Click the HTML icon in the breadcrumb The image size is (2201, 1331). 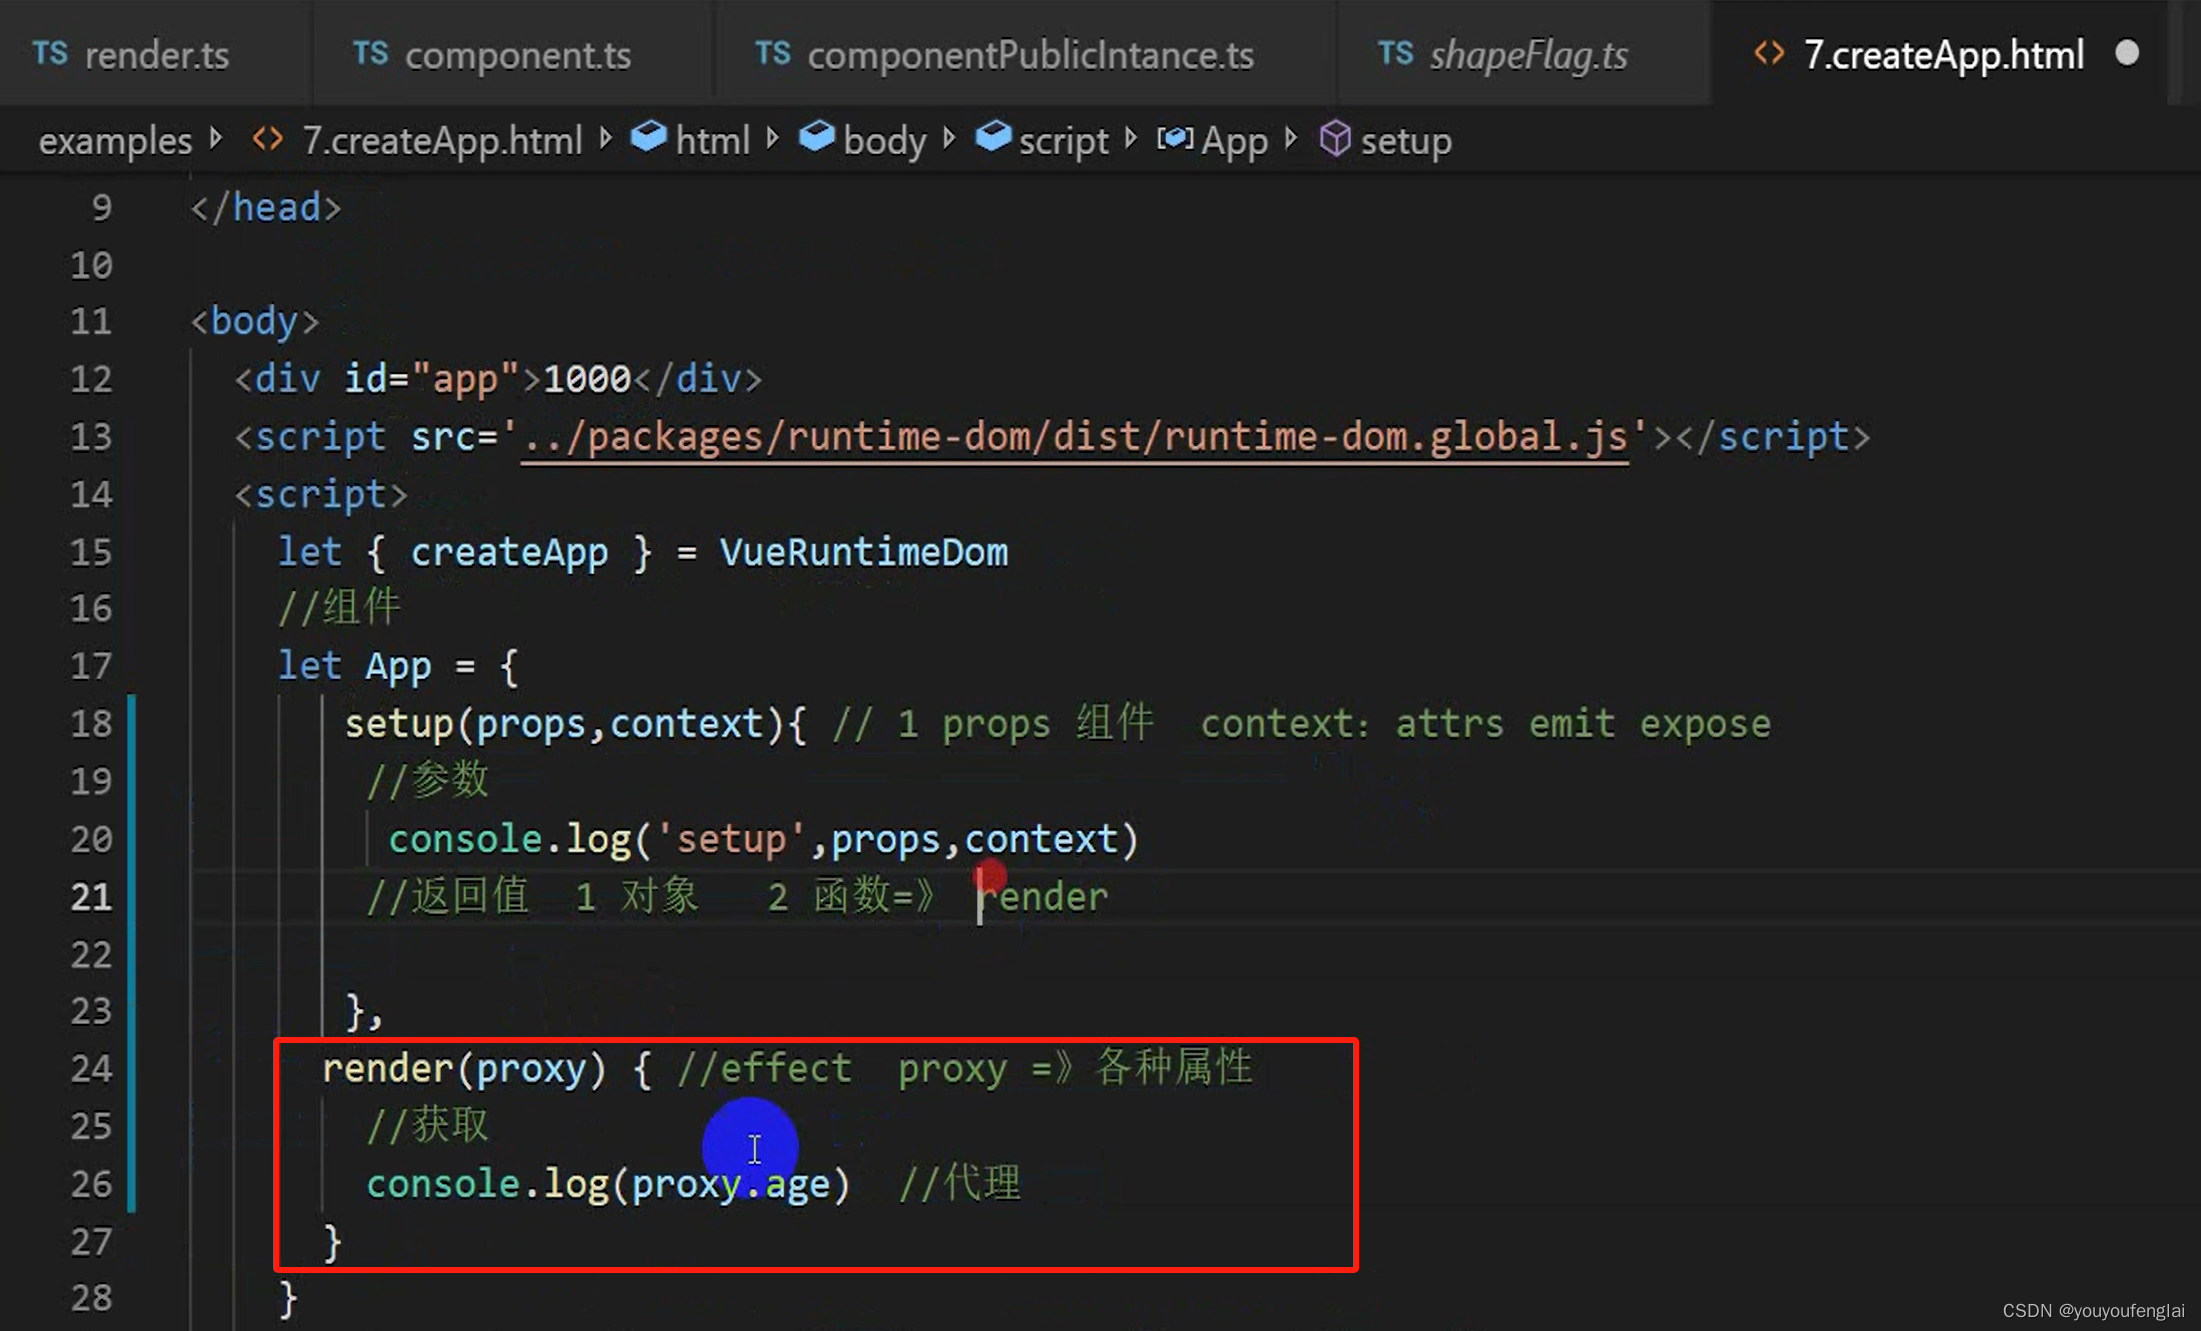click(267, 139)
